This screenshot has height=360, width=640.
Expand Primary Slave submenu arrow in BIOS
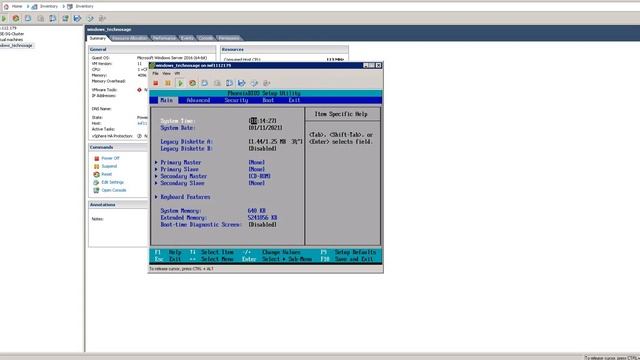point(156,169)
